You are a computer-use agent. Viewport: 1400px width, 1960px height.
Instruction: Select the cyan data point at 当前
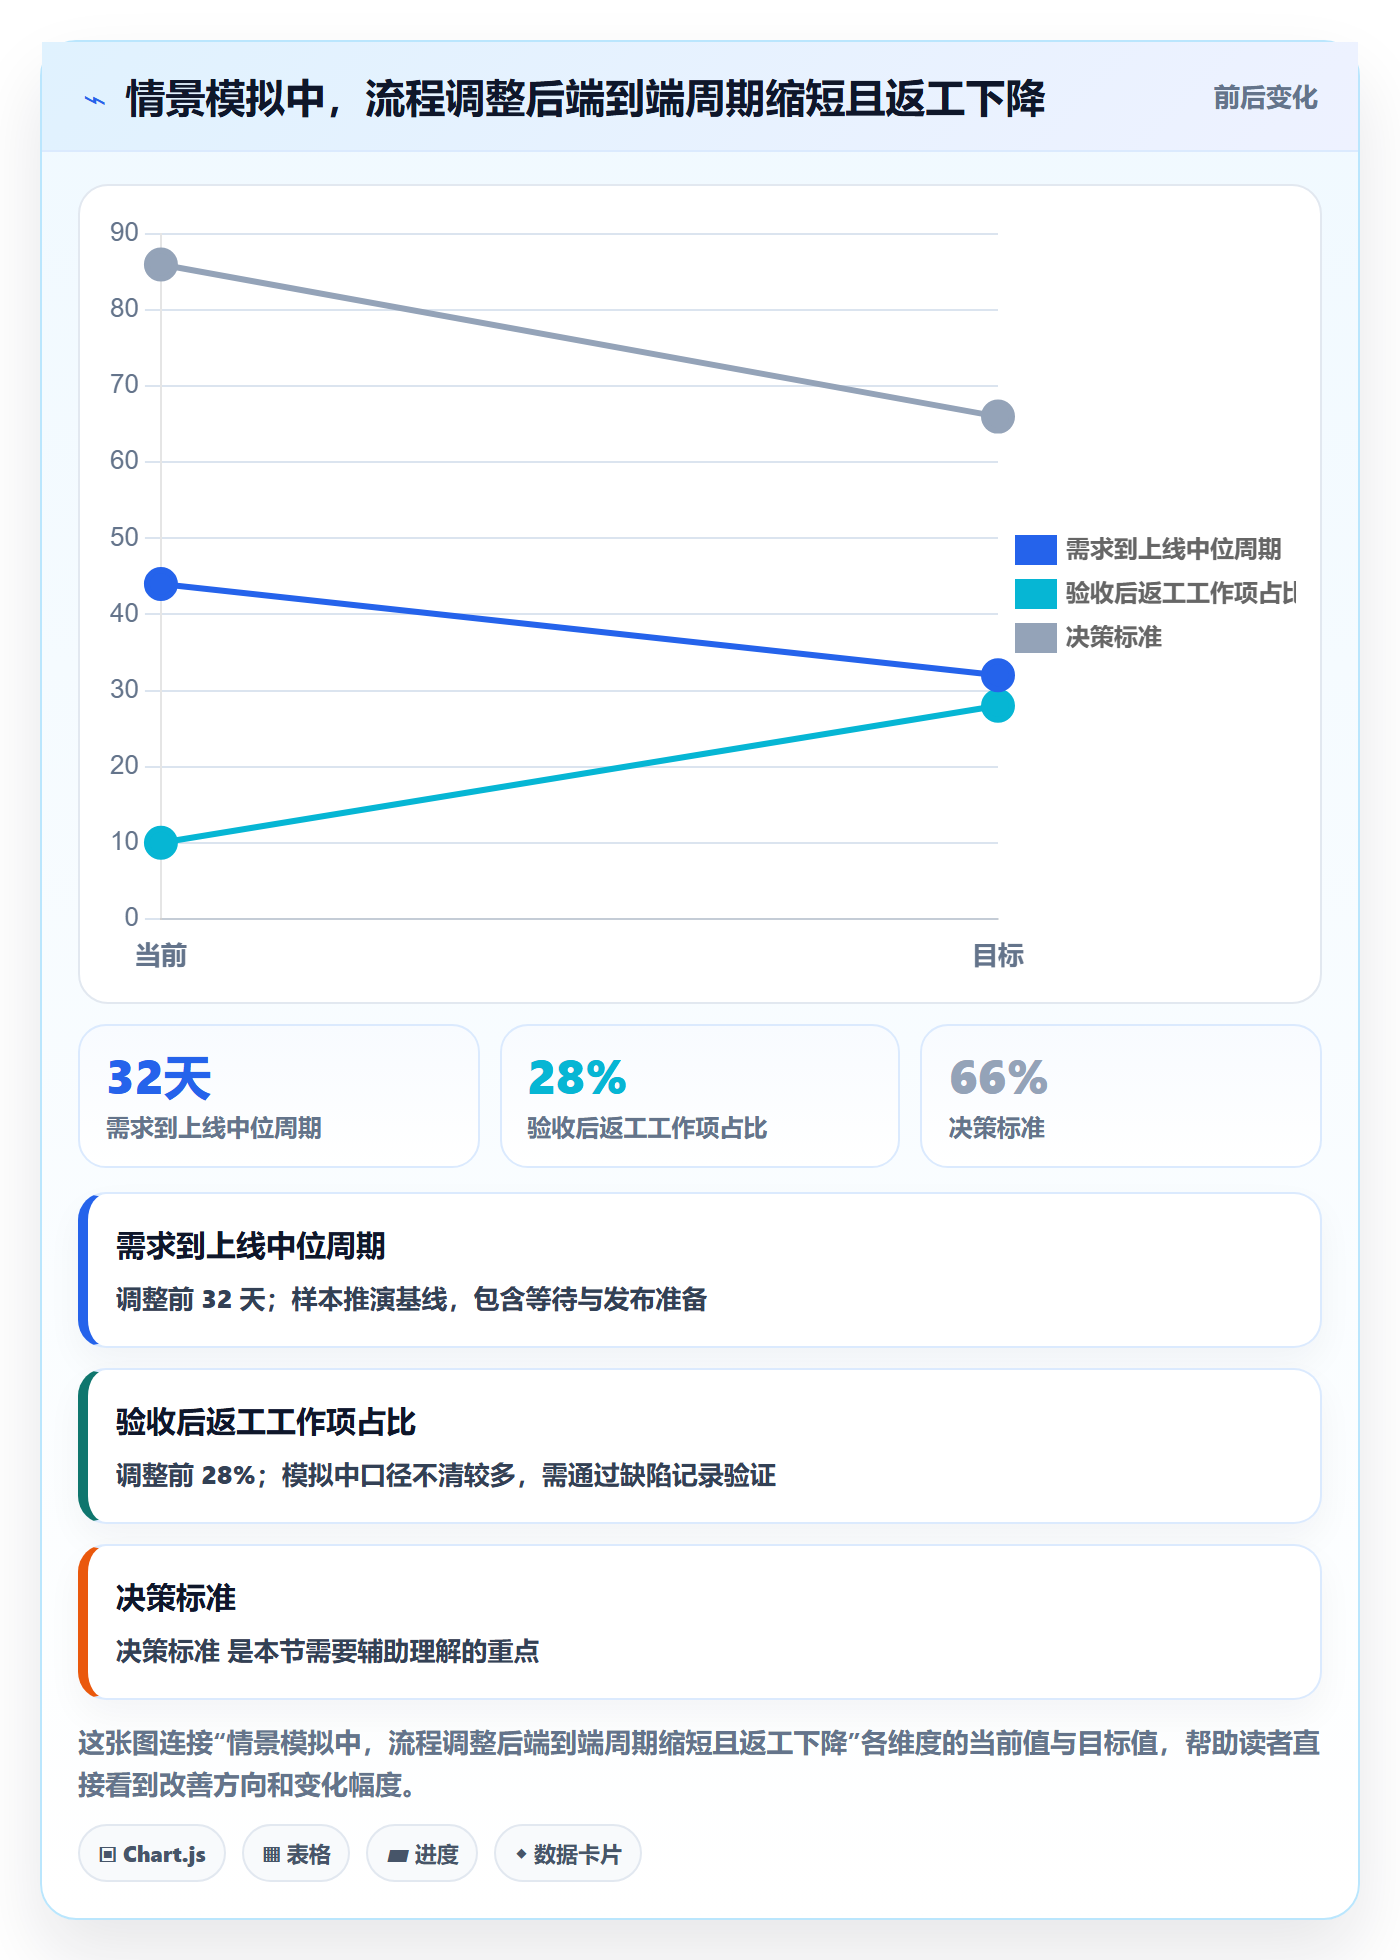161,843
